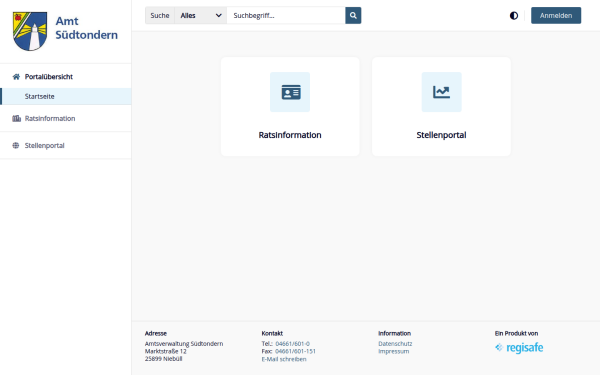This screenshot has height=375, width=600.
Task: Click the ID card icon on Ratsinformation tile
Action: 290,92
